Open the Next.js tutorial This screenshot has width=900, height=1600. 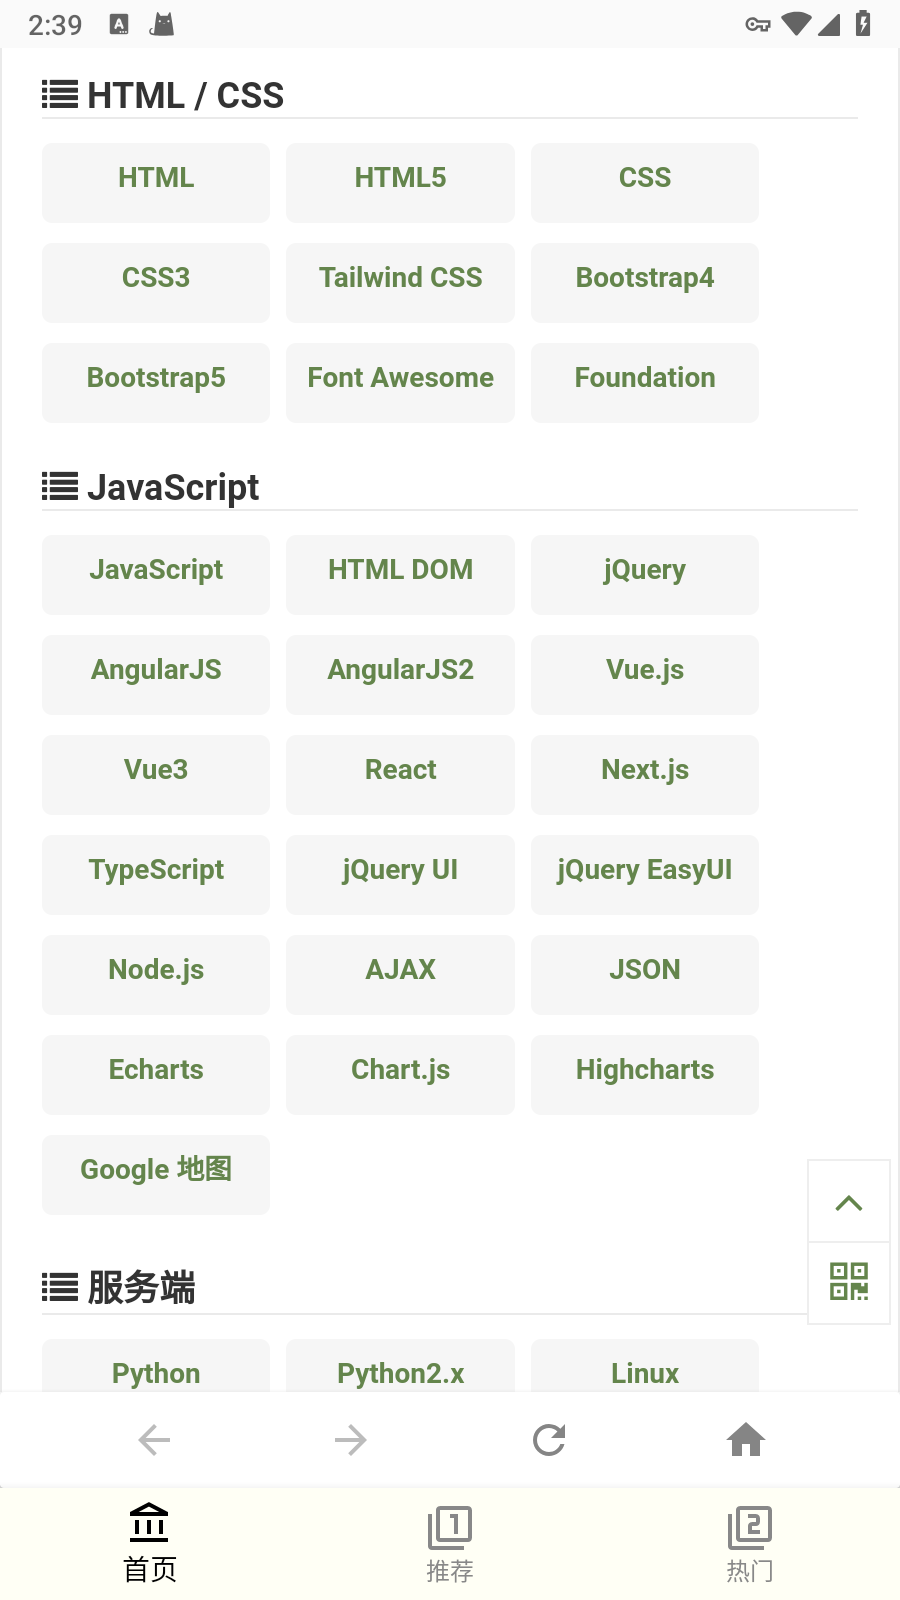pyautogui.click(x=645, y=774)
